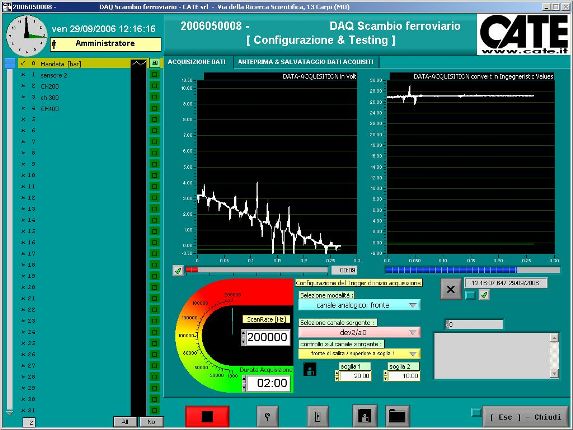Click the save disk icon in bottom toolbar
573x430 pixels.
point(364,416)
